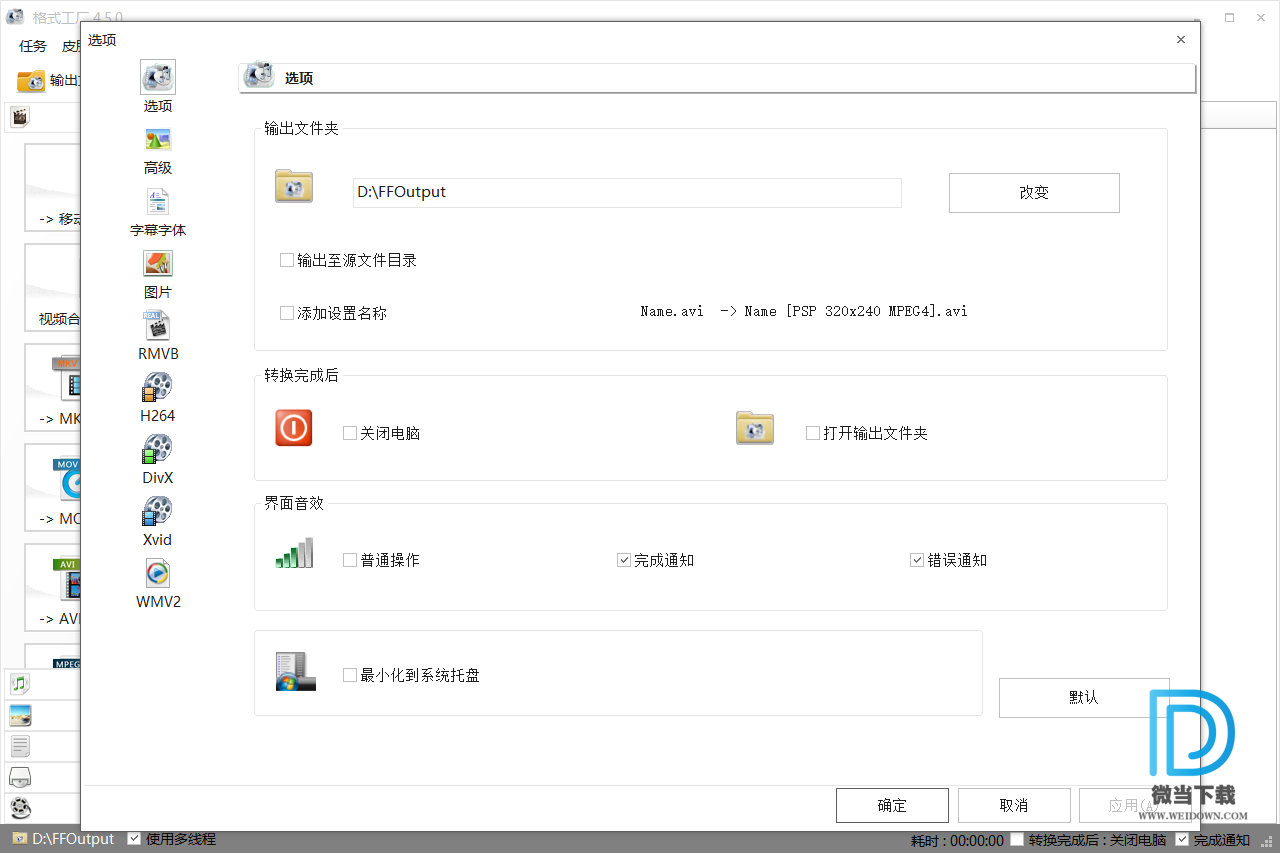Viewport: 1281px width, 854px height.
Task: Enable 输出至源文件目录 checkbox
Action: click(x=287, y=260)
